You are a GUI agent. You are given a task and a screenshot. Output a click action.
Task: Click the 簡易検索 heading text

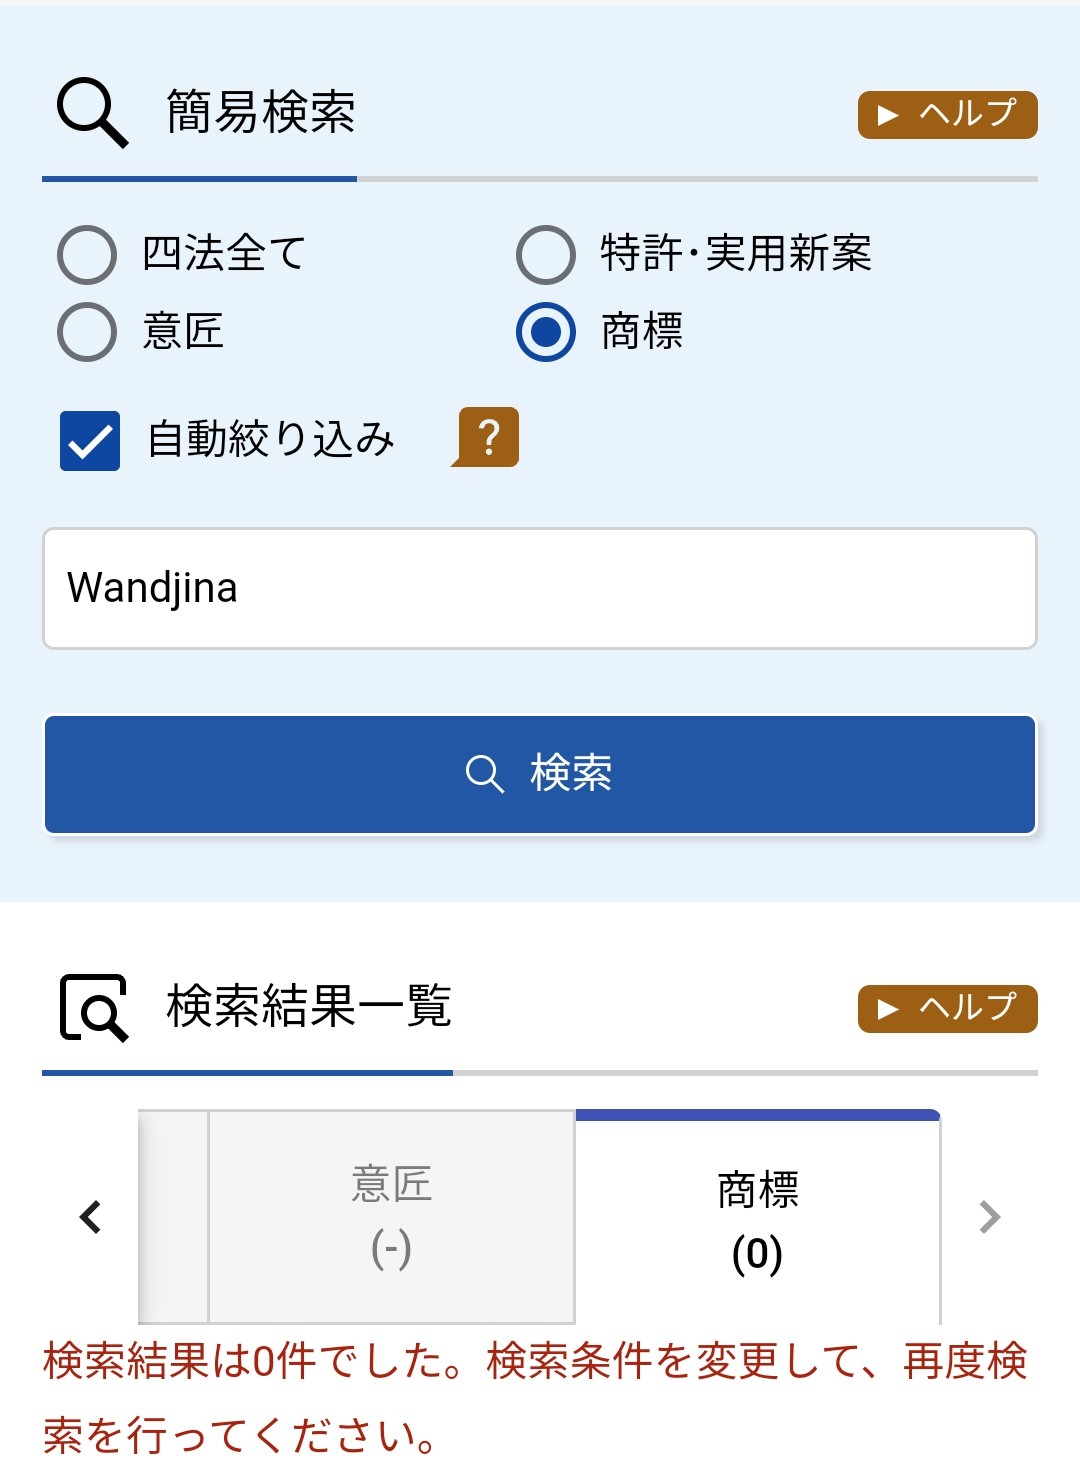[x=261, y=112]
